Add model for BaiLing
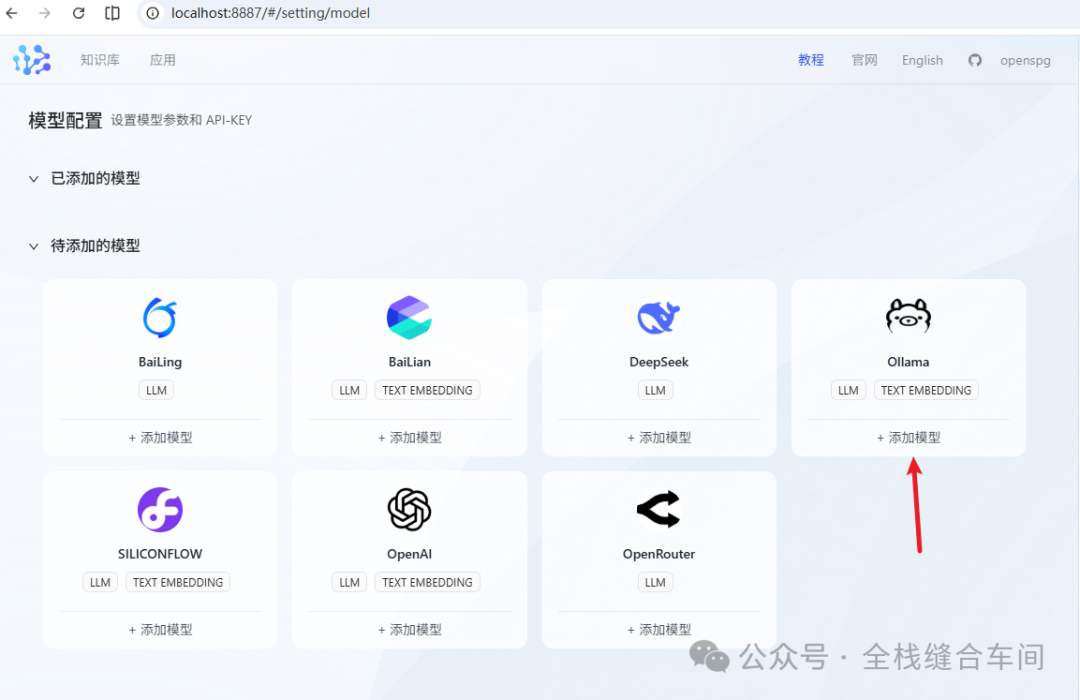 click(x=160, y=438)
